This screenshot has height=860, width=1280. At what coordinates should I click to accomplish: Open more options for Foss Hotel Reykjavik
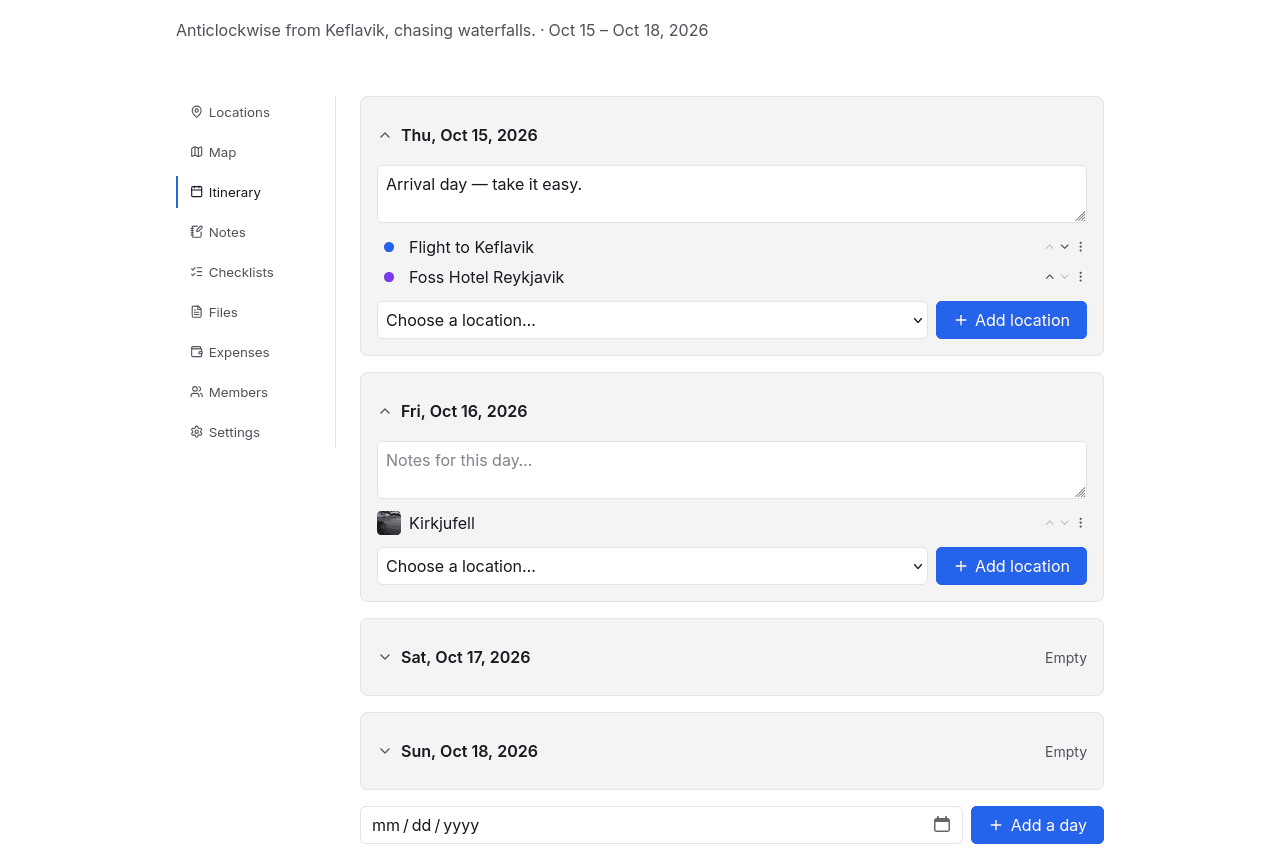(1080, 277)
